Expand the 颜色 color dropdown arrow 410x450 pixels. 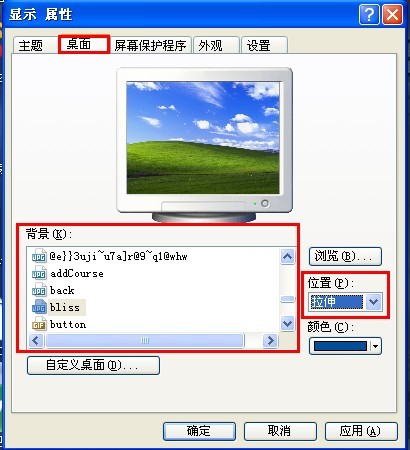(x=376, y=346)
